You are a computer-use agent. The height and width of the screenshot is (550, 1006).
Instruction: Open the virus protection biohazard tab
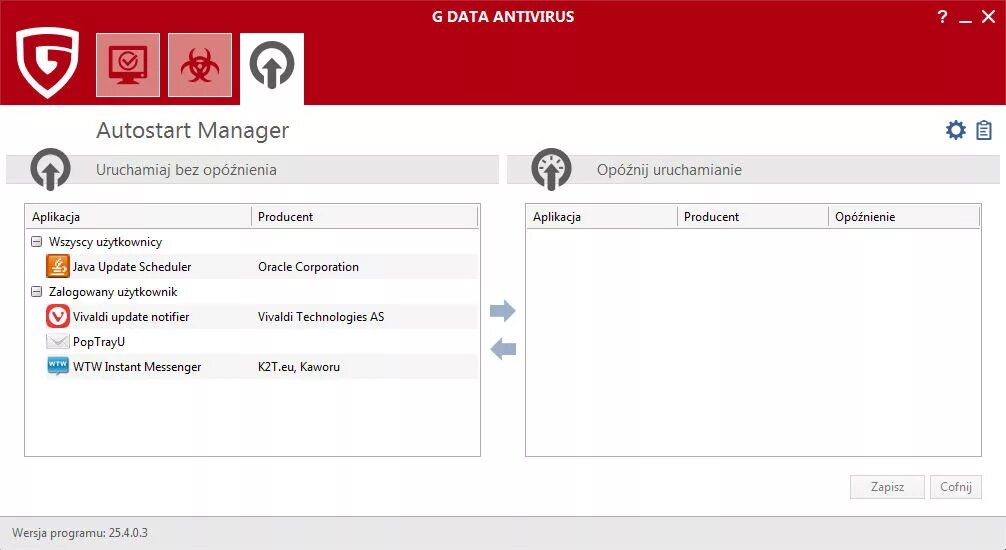click(x=200, y=65)
